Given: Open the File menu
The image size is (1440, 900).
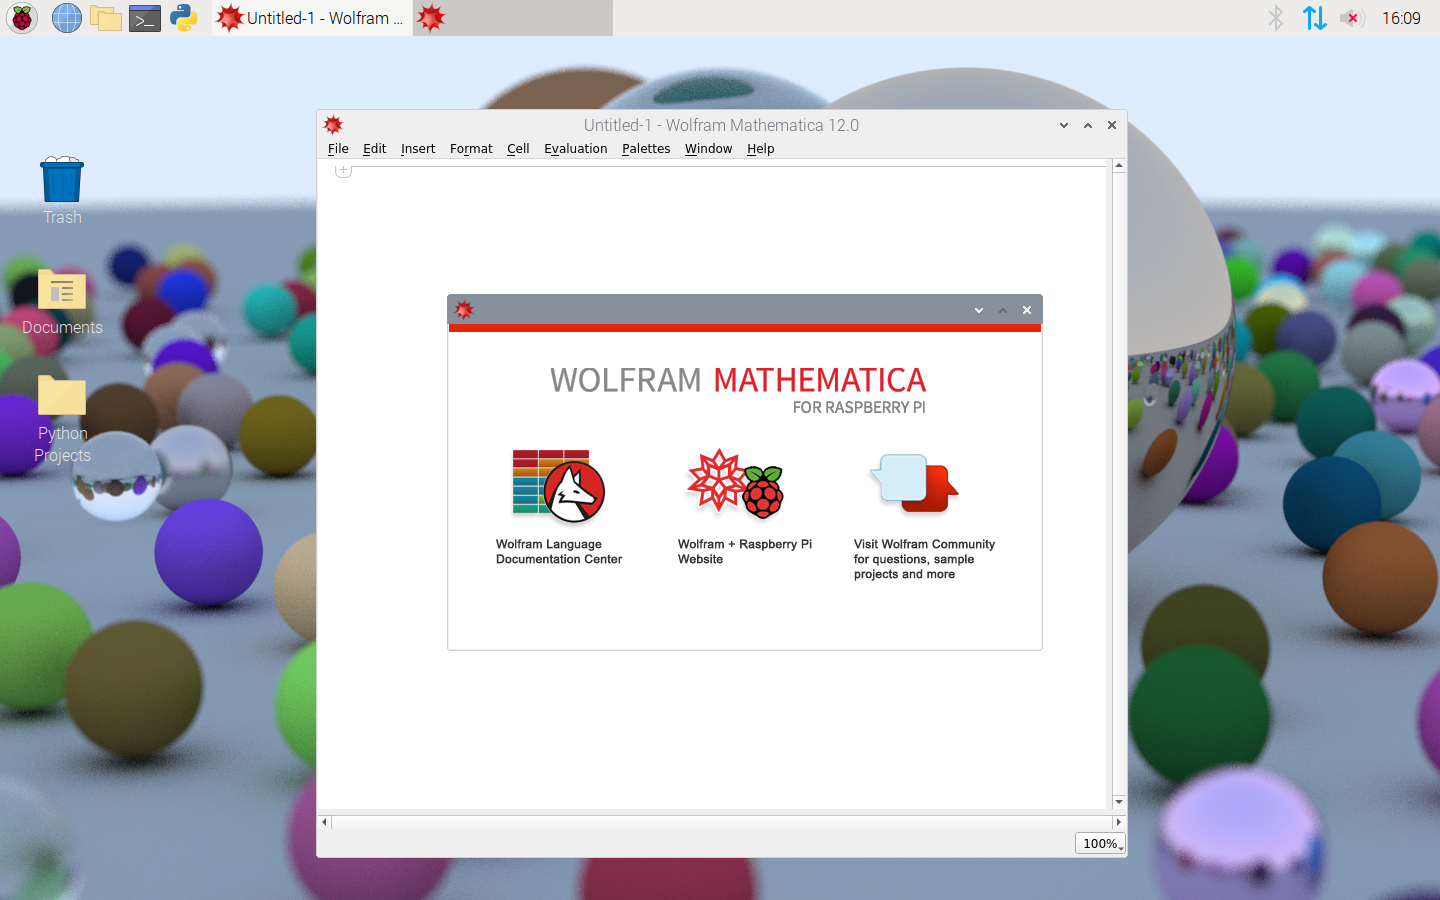Looking at the screenshot, I should click(338, 149).
